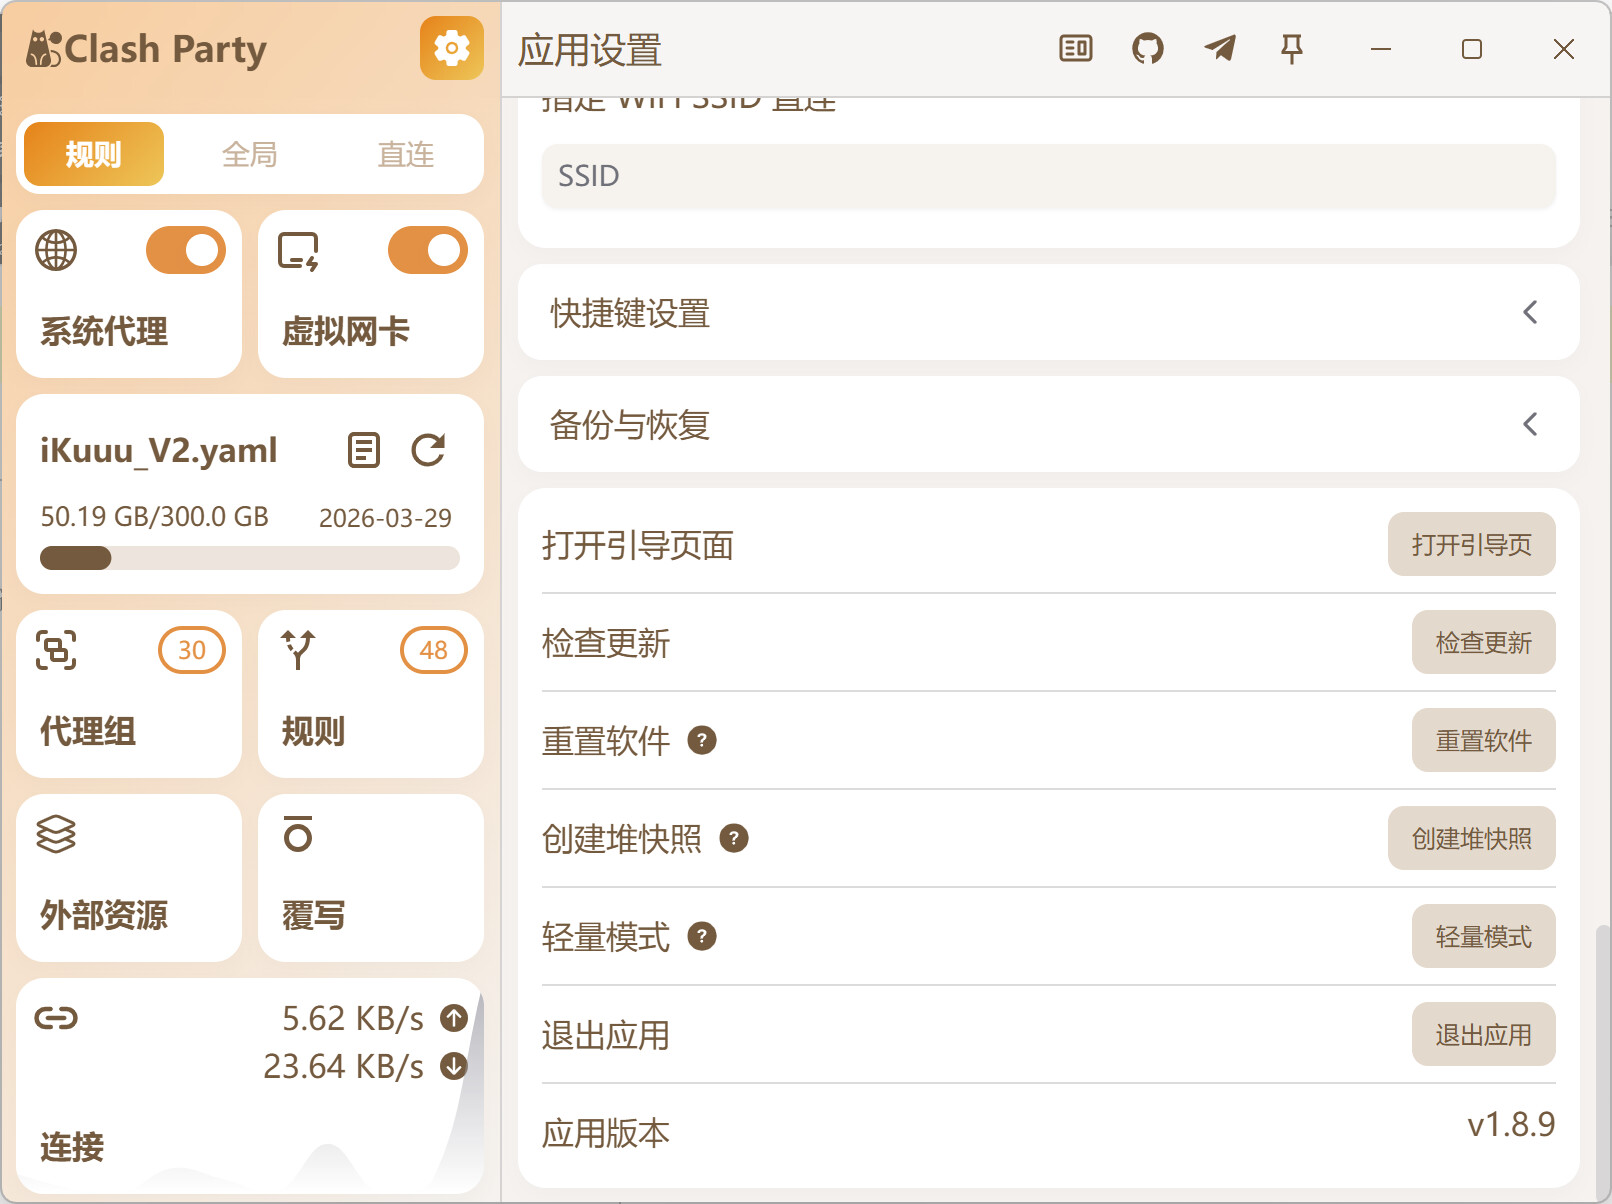
Task: Open the Telegram channel icon
Action: click(x=1220, y=48)
